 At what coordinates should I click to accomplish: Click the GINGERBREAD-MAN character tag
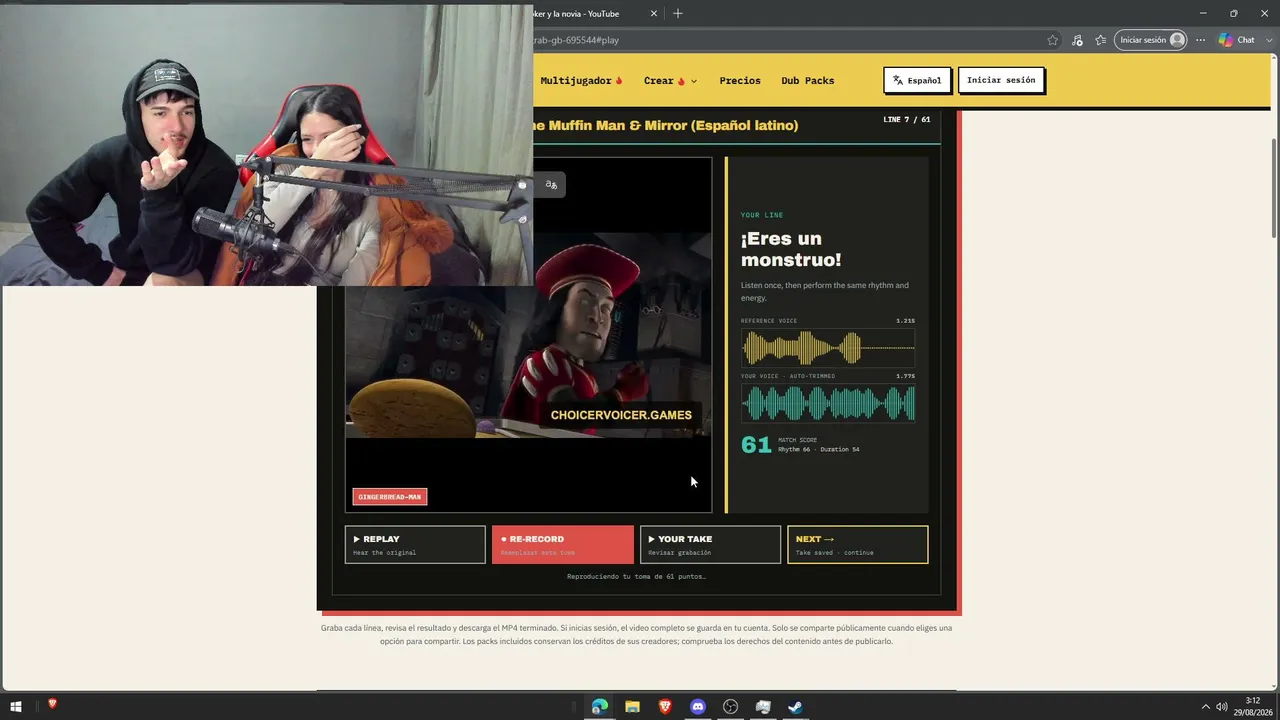(x=390, y=497)
